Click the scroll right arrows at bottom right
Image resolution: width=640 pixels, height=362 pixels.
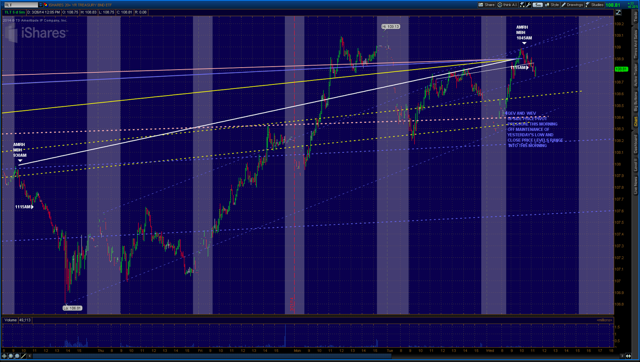pos(629,356)
